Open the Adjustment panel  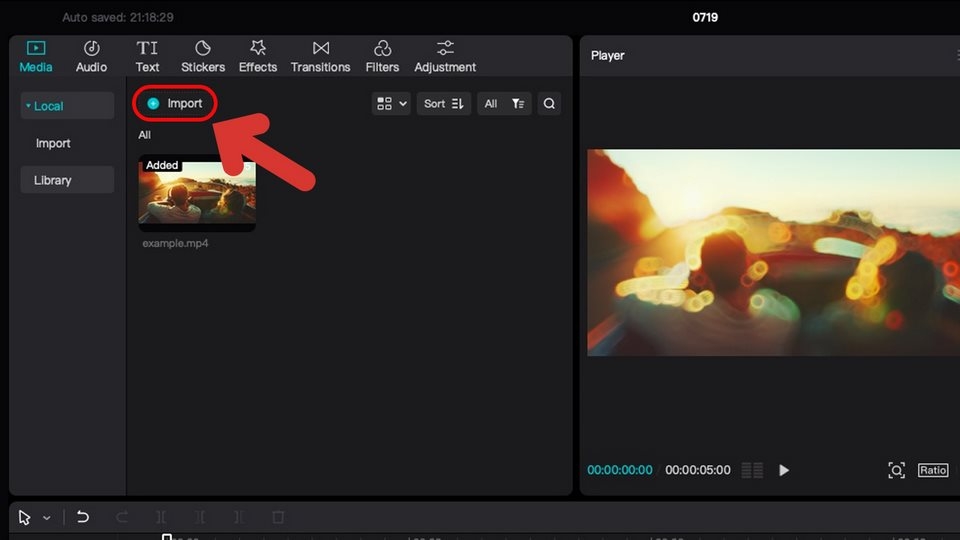tap(445, 56)
